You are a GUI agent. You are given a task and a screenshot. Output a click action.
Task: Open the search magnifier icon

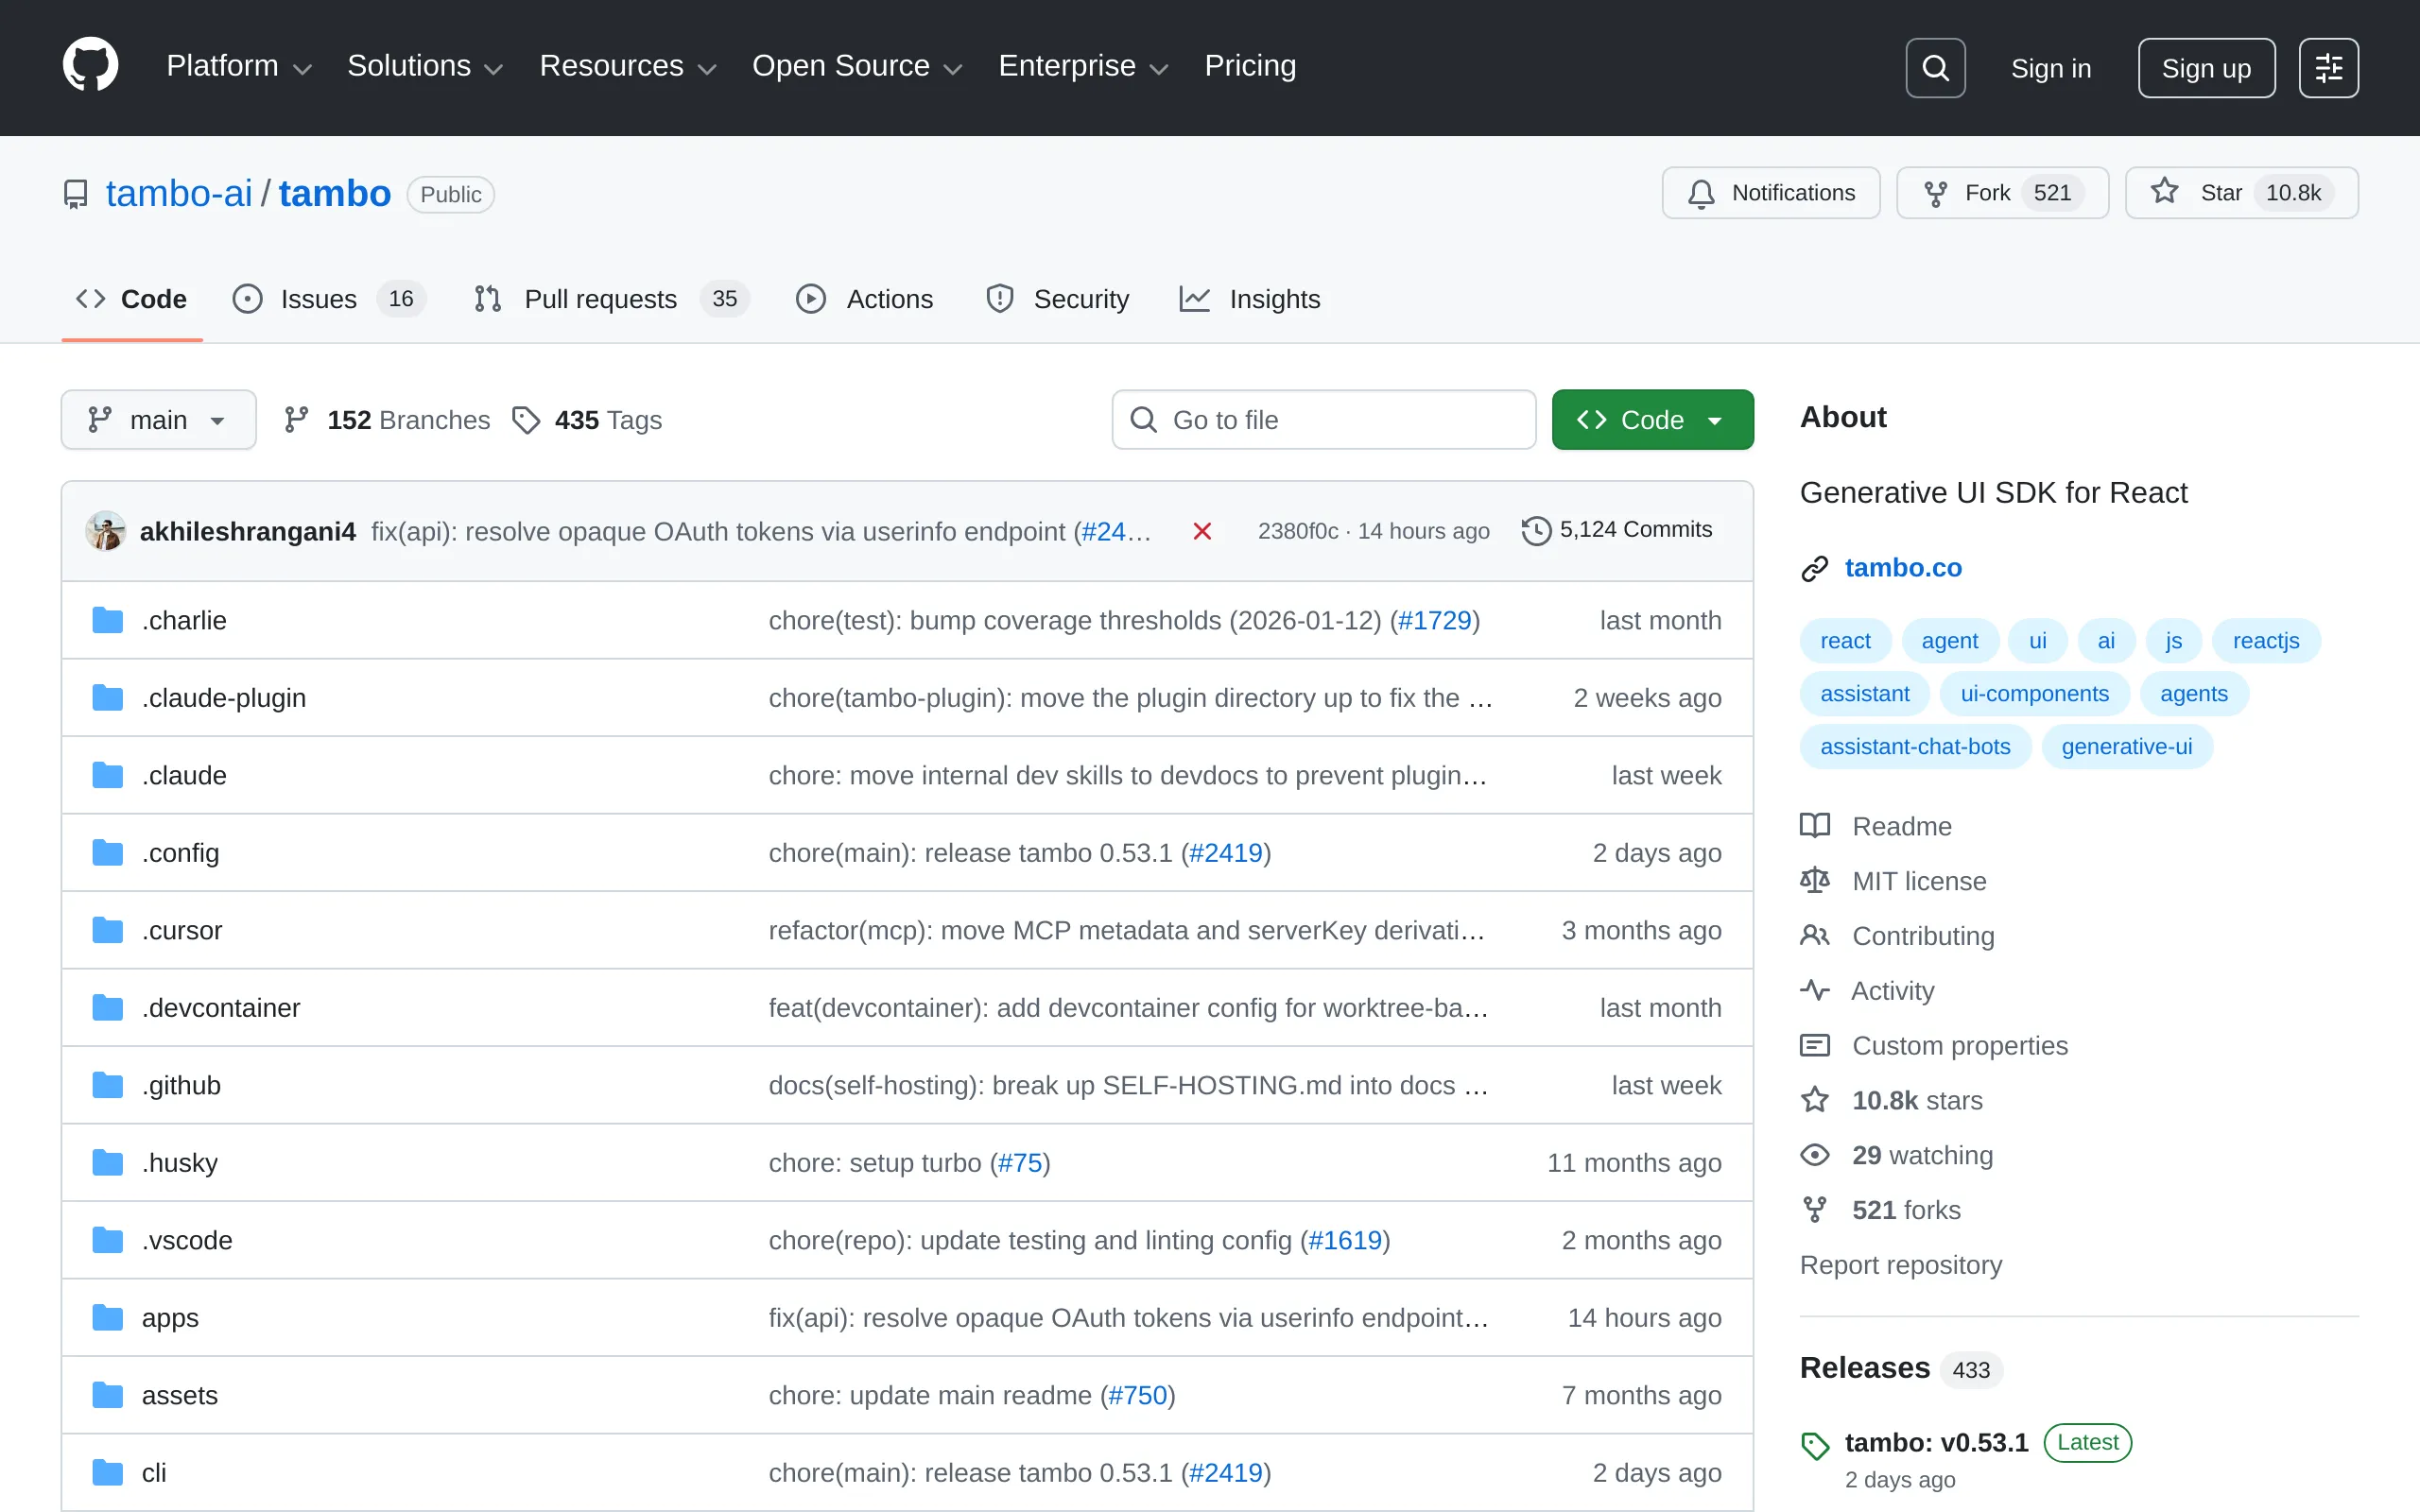pyautogui.click(x=1934, y=67)
